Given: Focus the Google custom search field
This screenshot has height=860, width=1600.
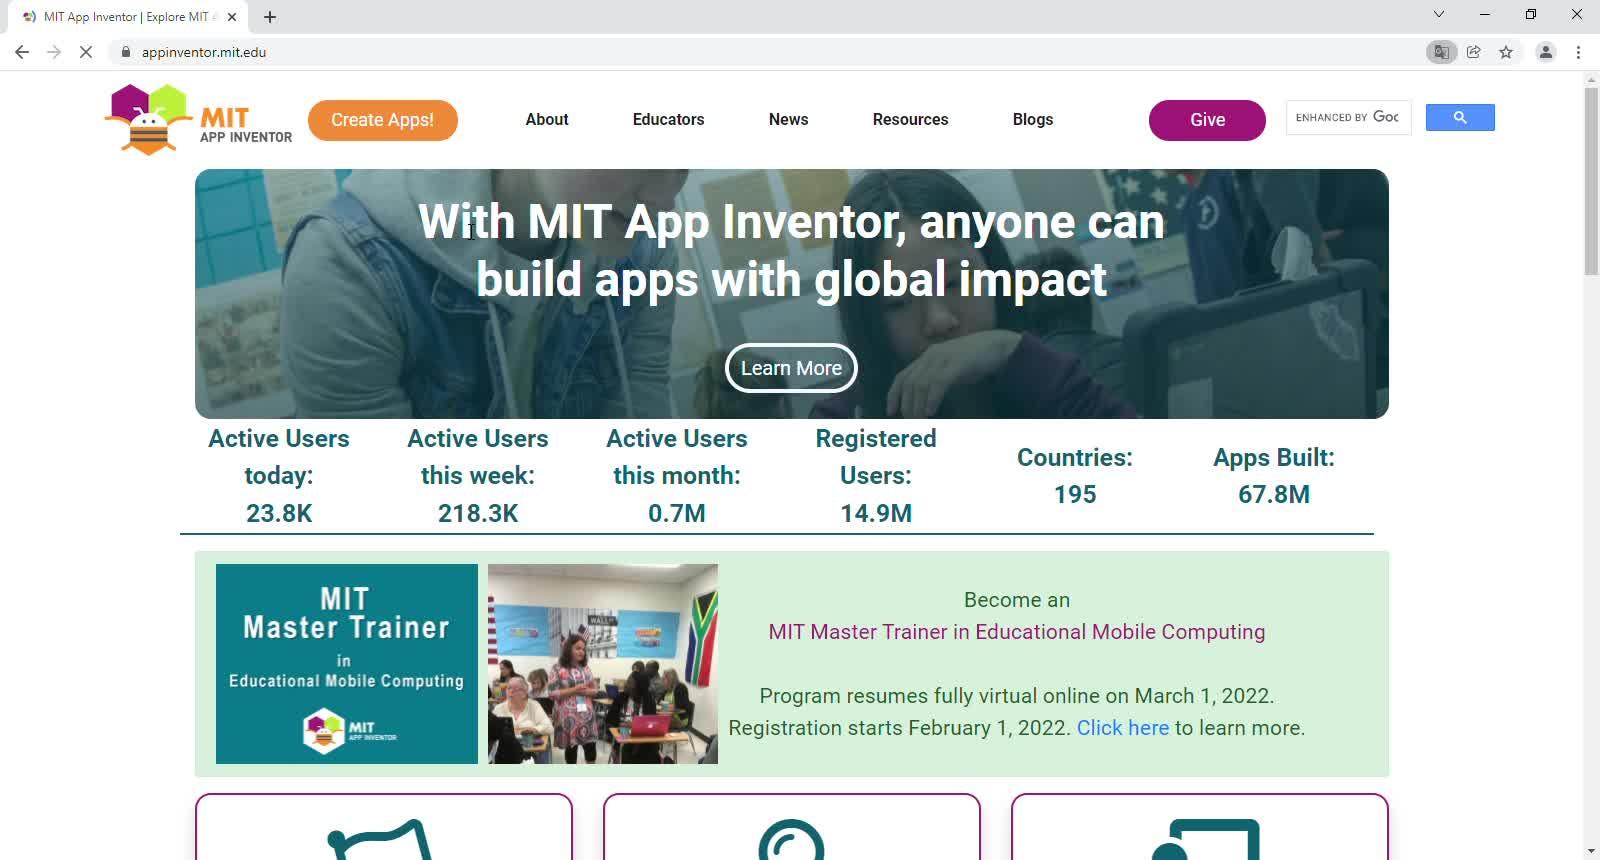Looking at the screenshot, I should click(x=1349, y=118).
